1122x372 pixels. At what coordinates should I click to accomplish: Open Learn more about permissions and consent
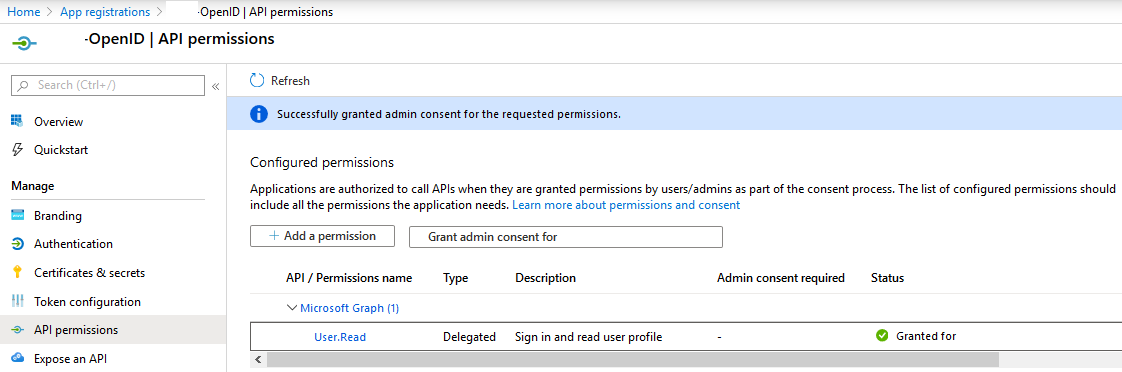626,205
